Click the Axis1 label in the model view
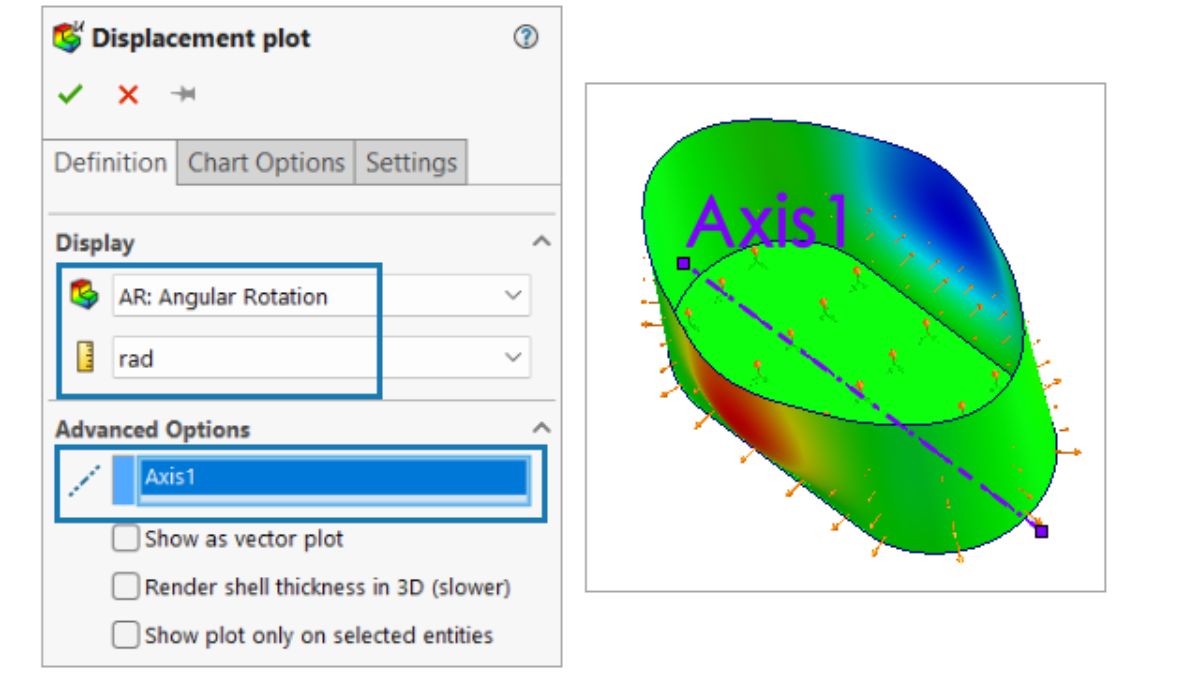Screen dimensions: 1200x675 click(x=769, y=221)
